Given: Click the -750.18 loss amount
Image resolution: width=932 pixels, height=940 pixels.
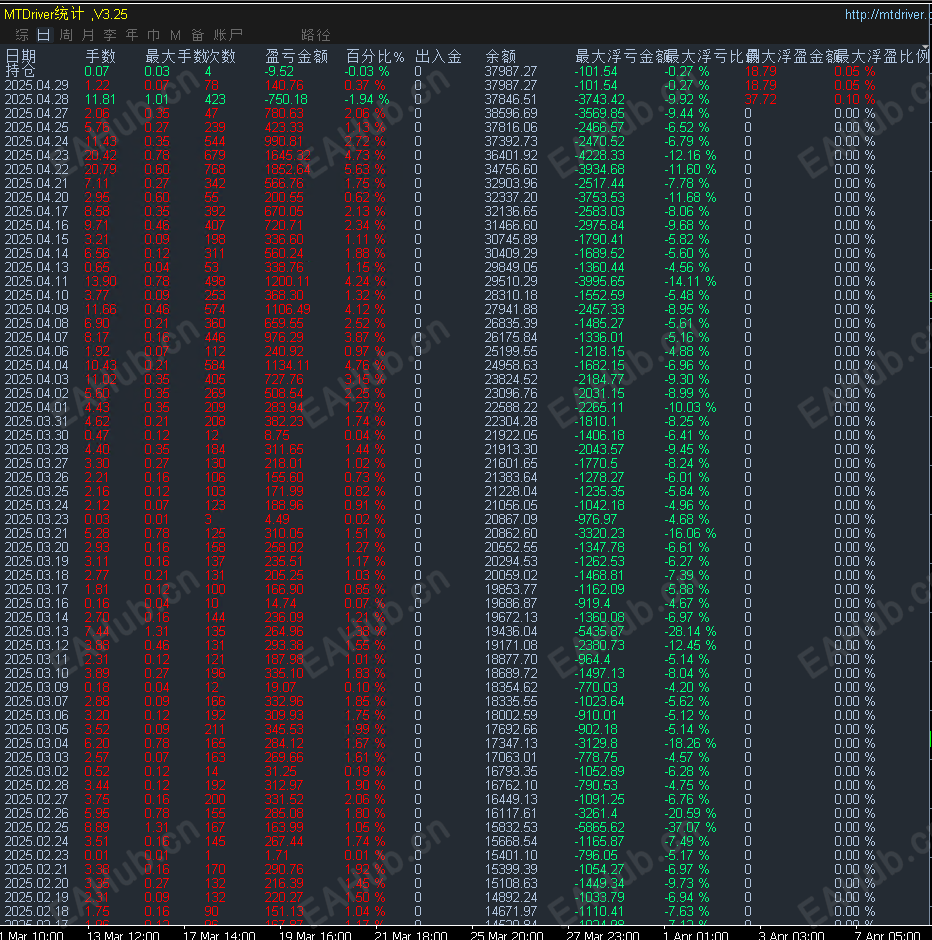Looking at the screenshot, I should (x=286, y=99).
